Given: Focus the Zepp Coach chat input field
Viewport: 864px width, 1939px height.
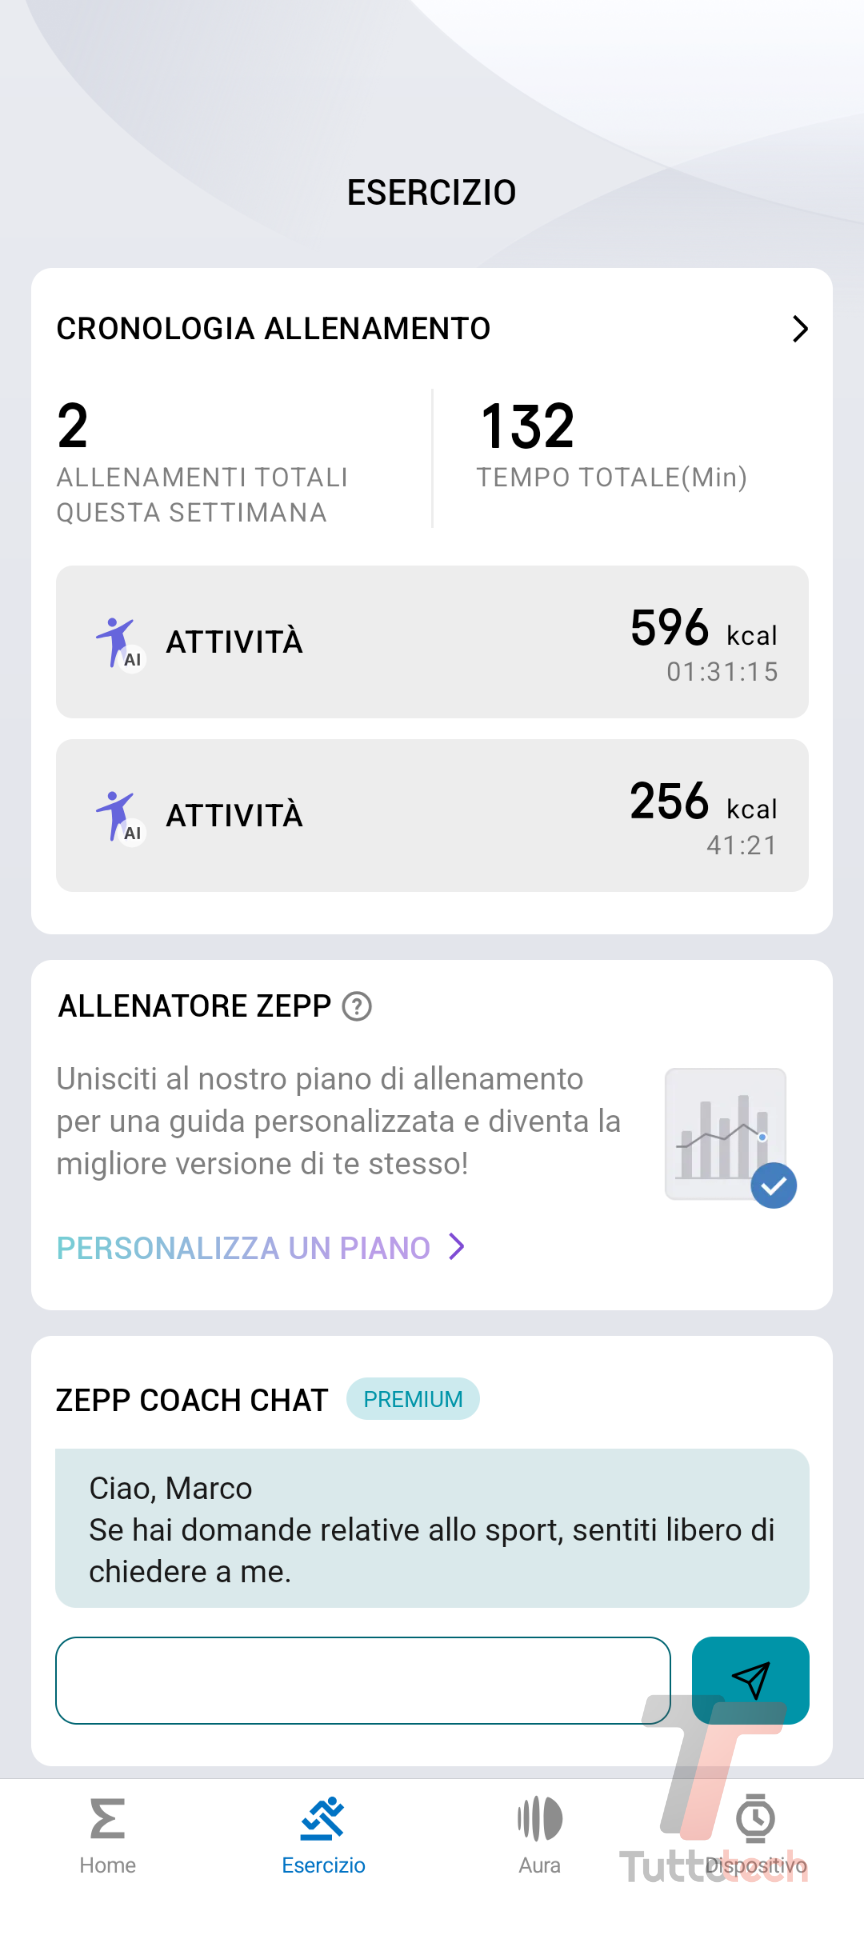Looking at the screenshot, I should 362,1681.
